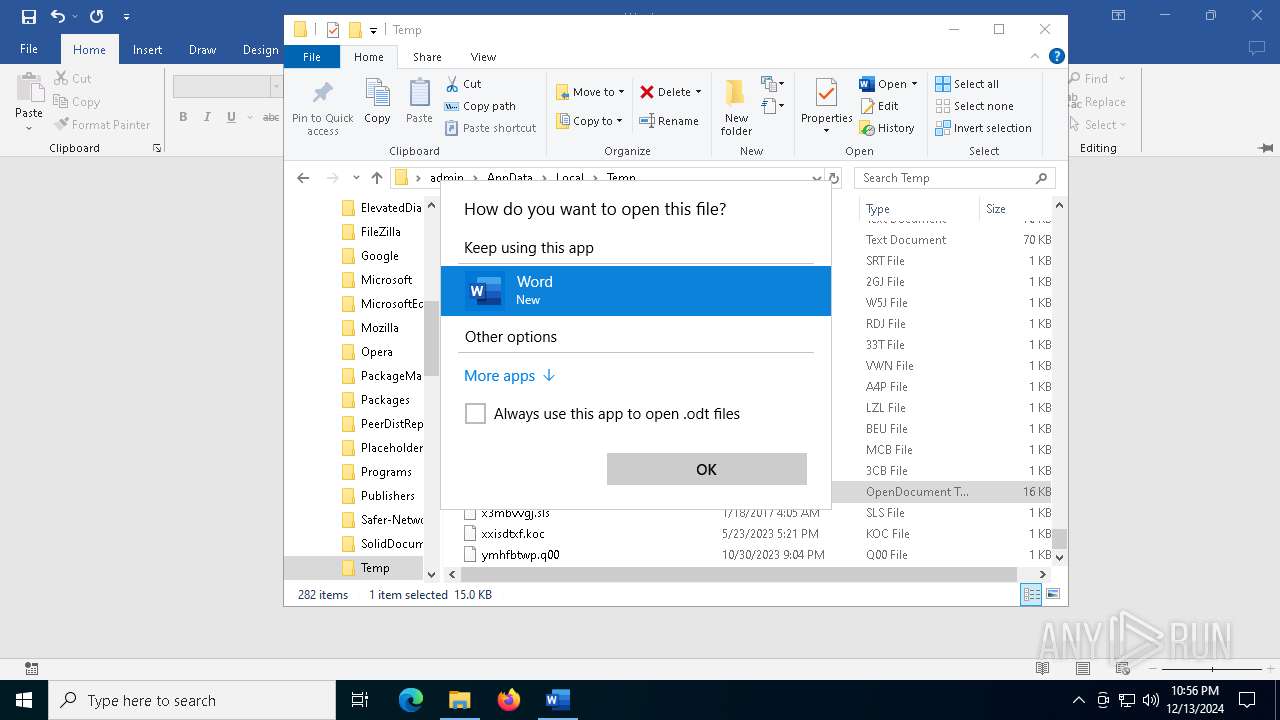The height and width of the screenshot is (720, 1280).
Task: Click the Redo icon in Word
Action: (x=96, y=16)
